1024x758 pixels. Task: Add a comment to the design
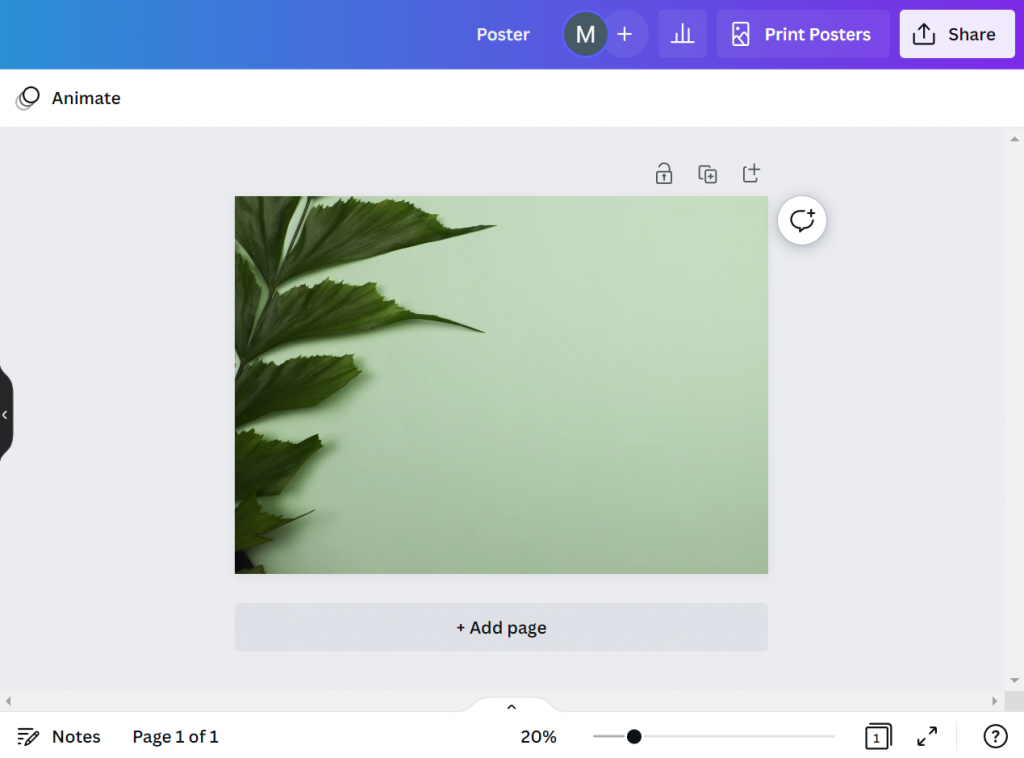[x=801, y=220]
